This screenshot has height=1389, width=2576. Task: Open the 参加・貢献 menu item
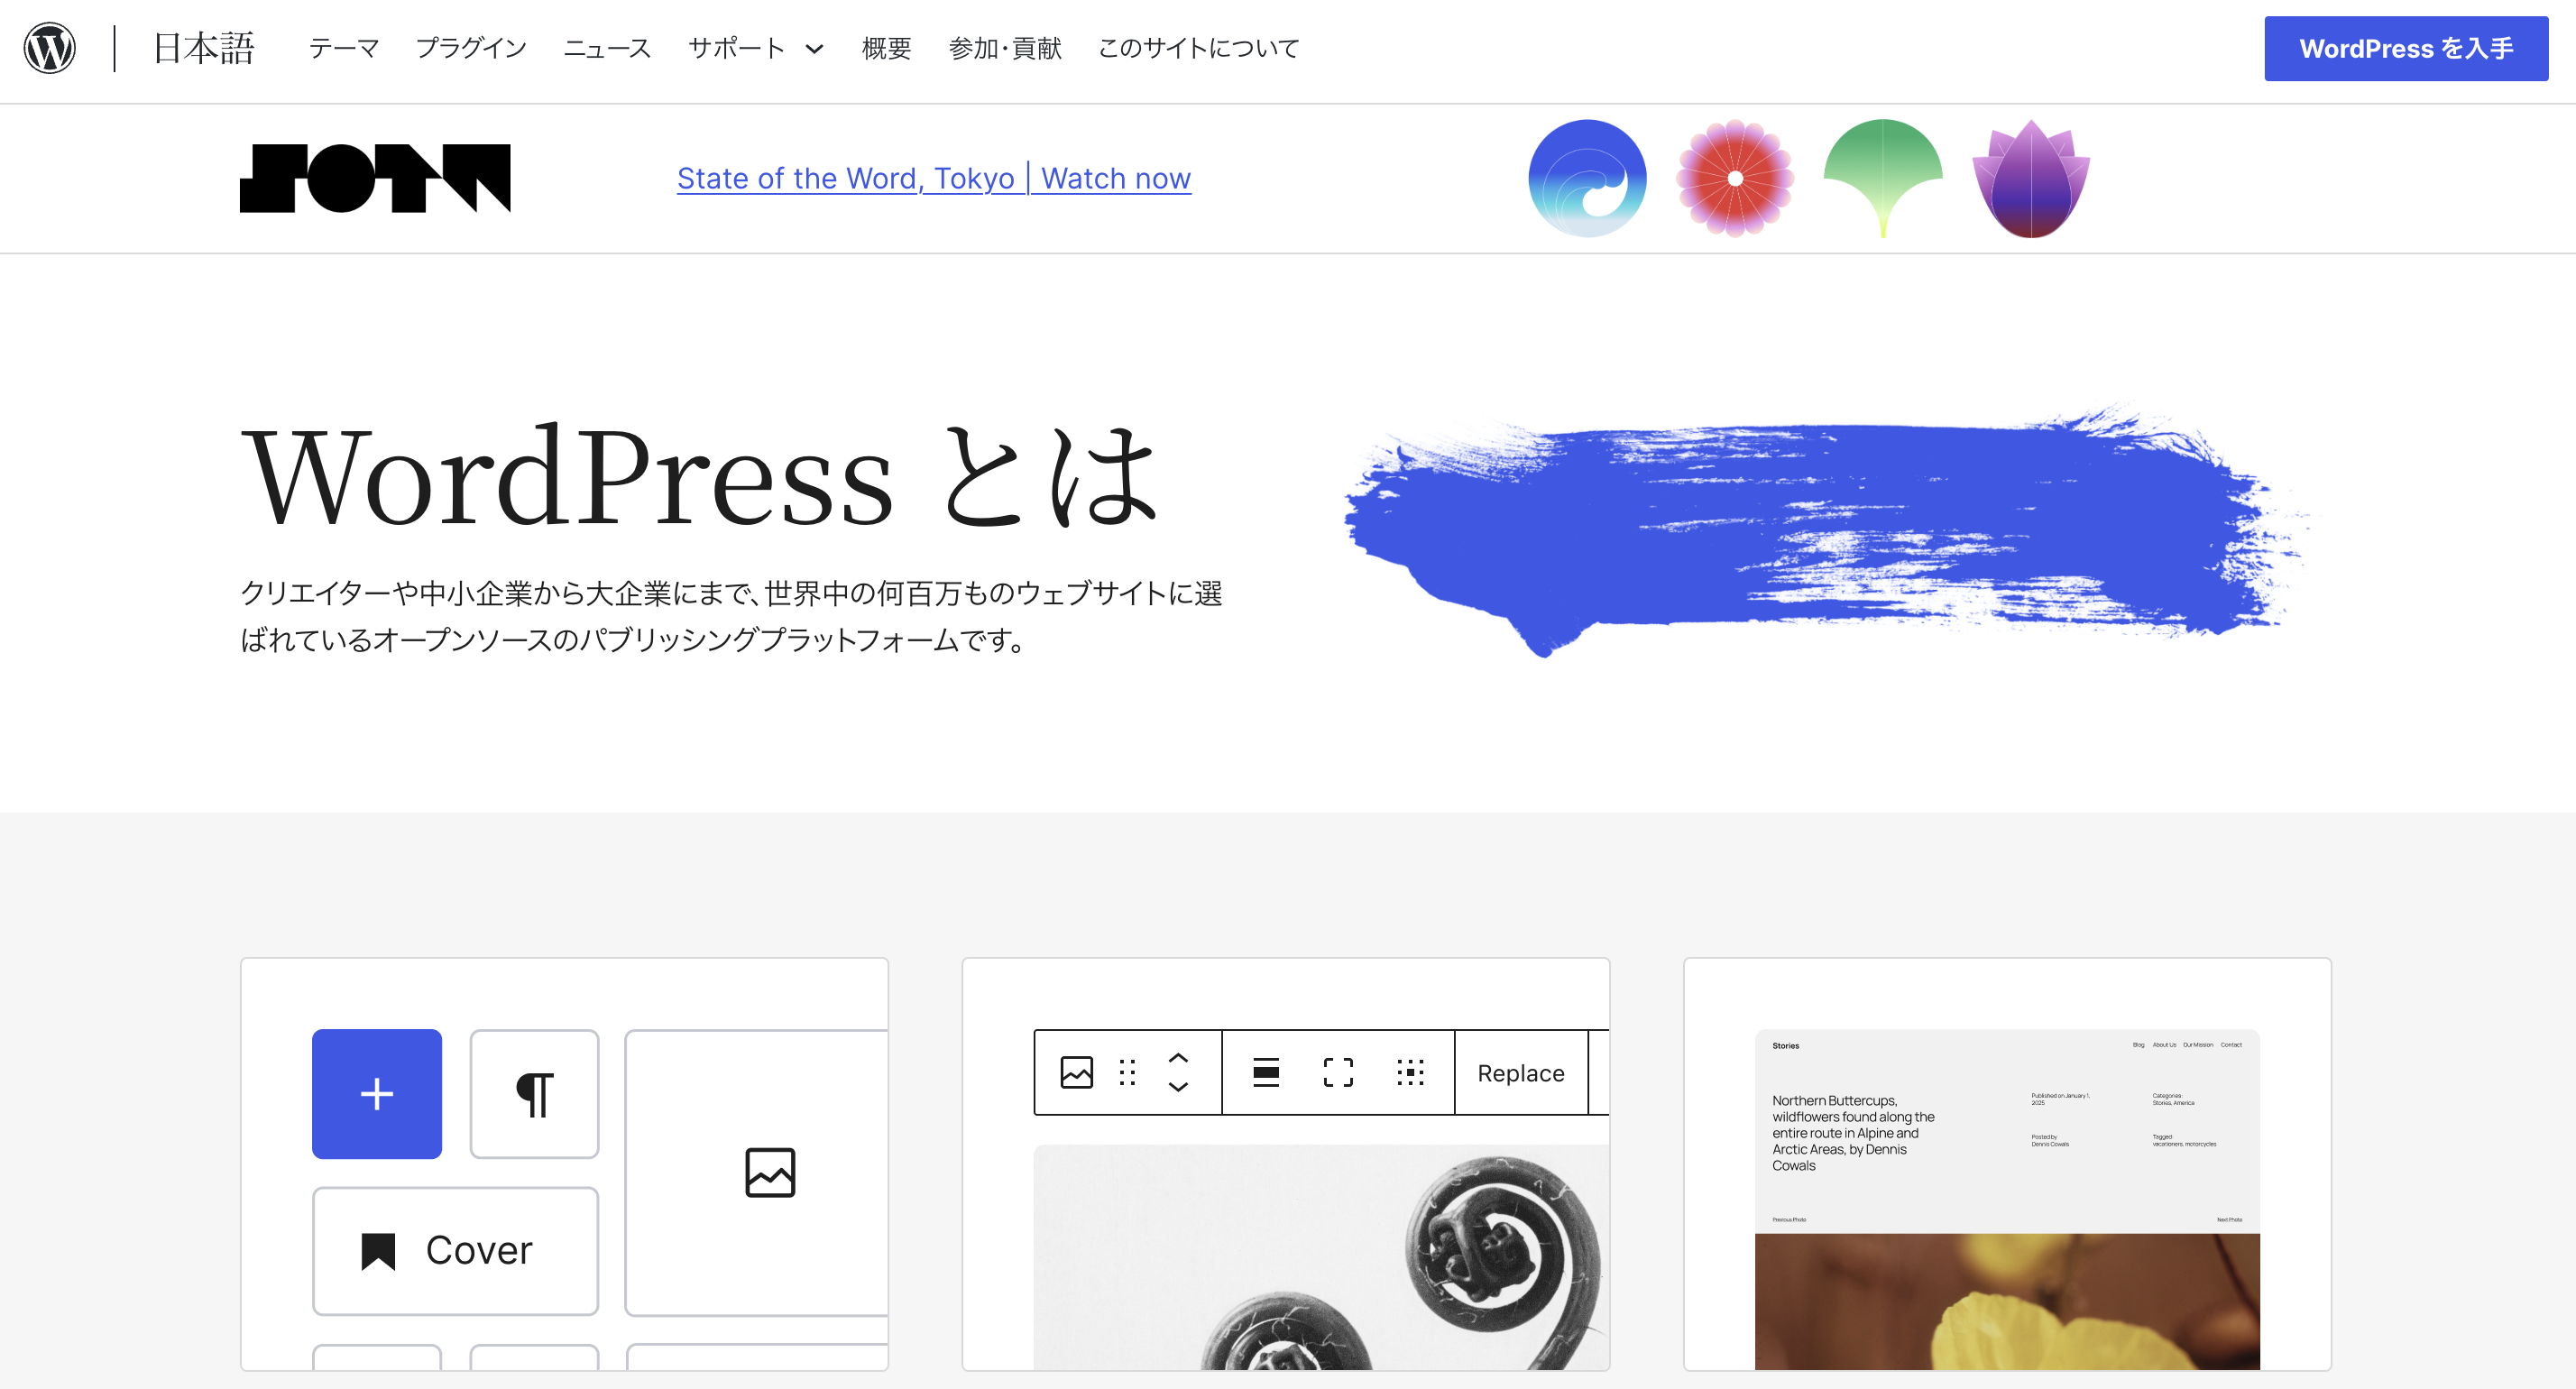tap(1005, 48)
